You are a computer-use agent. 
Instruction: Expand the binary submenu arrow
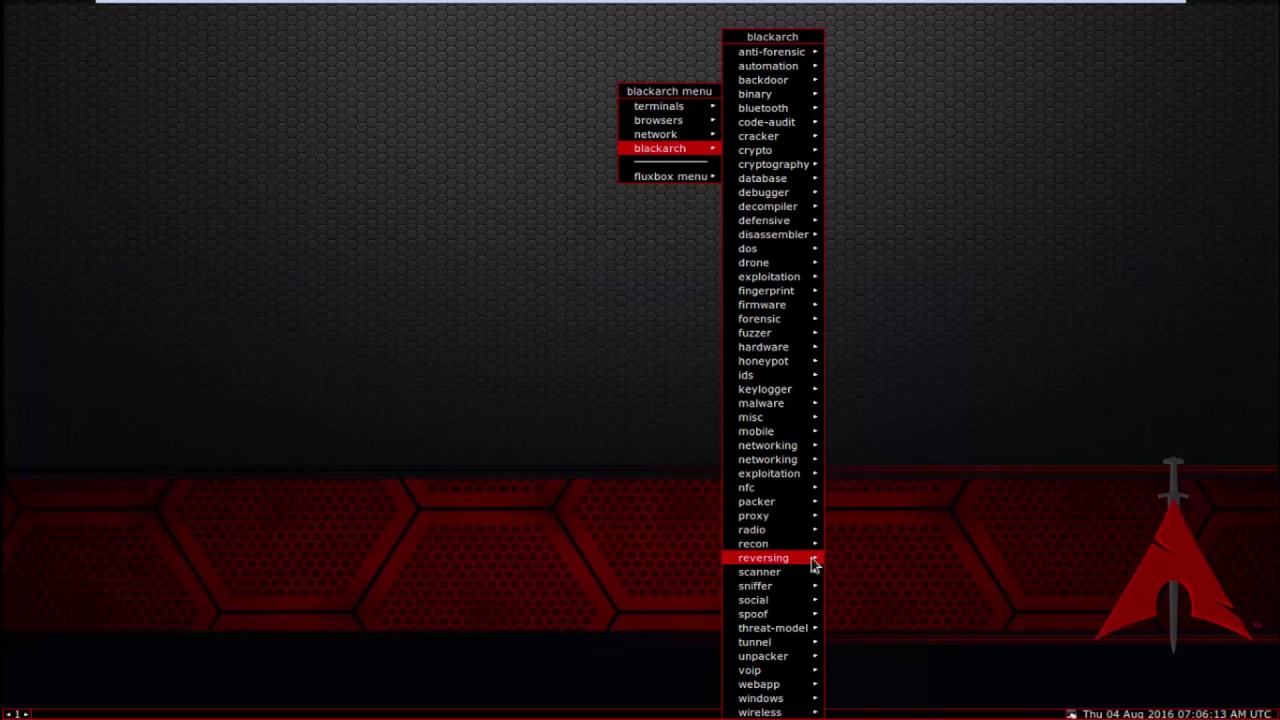pos(814,94)
